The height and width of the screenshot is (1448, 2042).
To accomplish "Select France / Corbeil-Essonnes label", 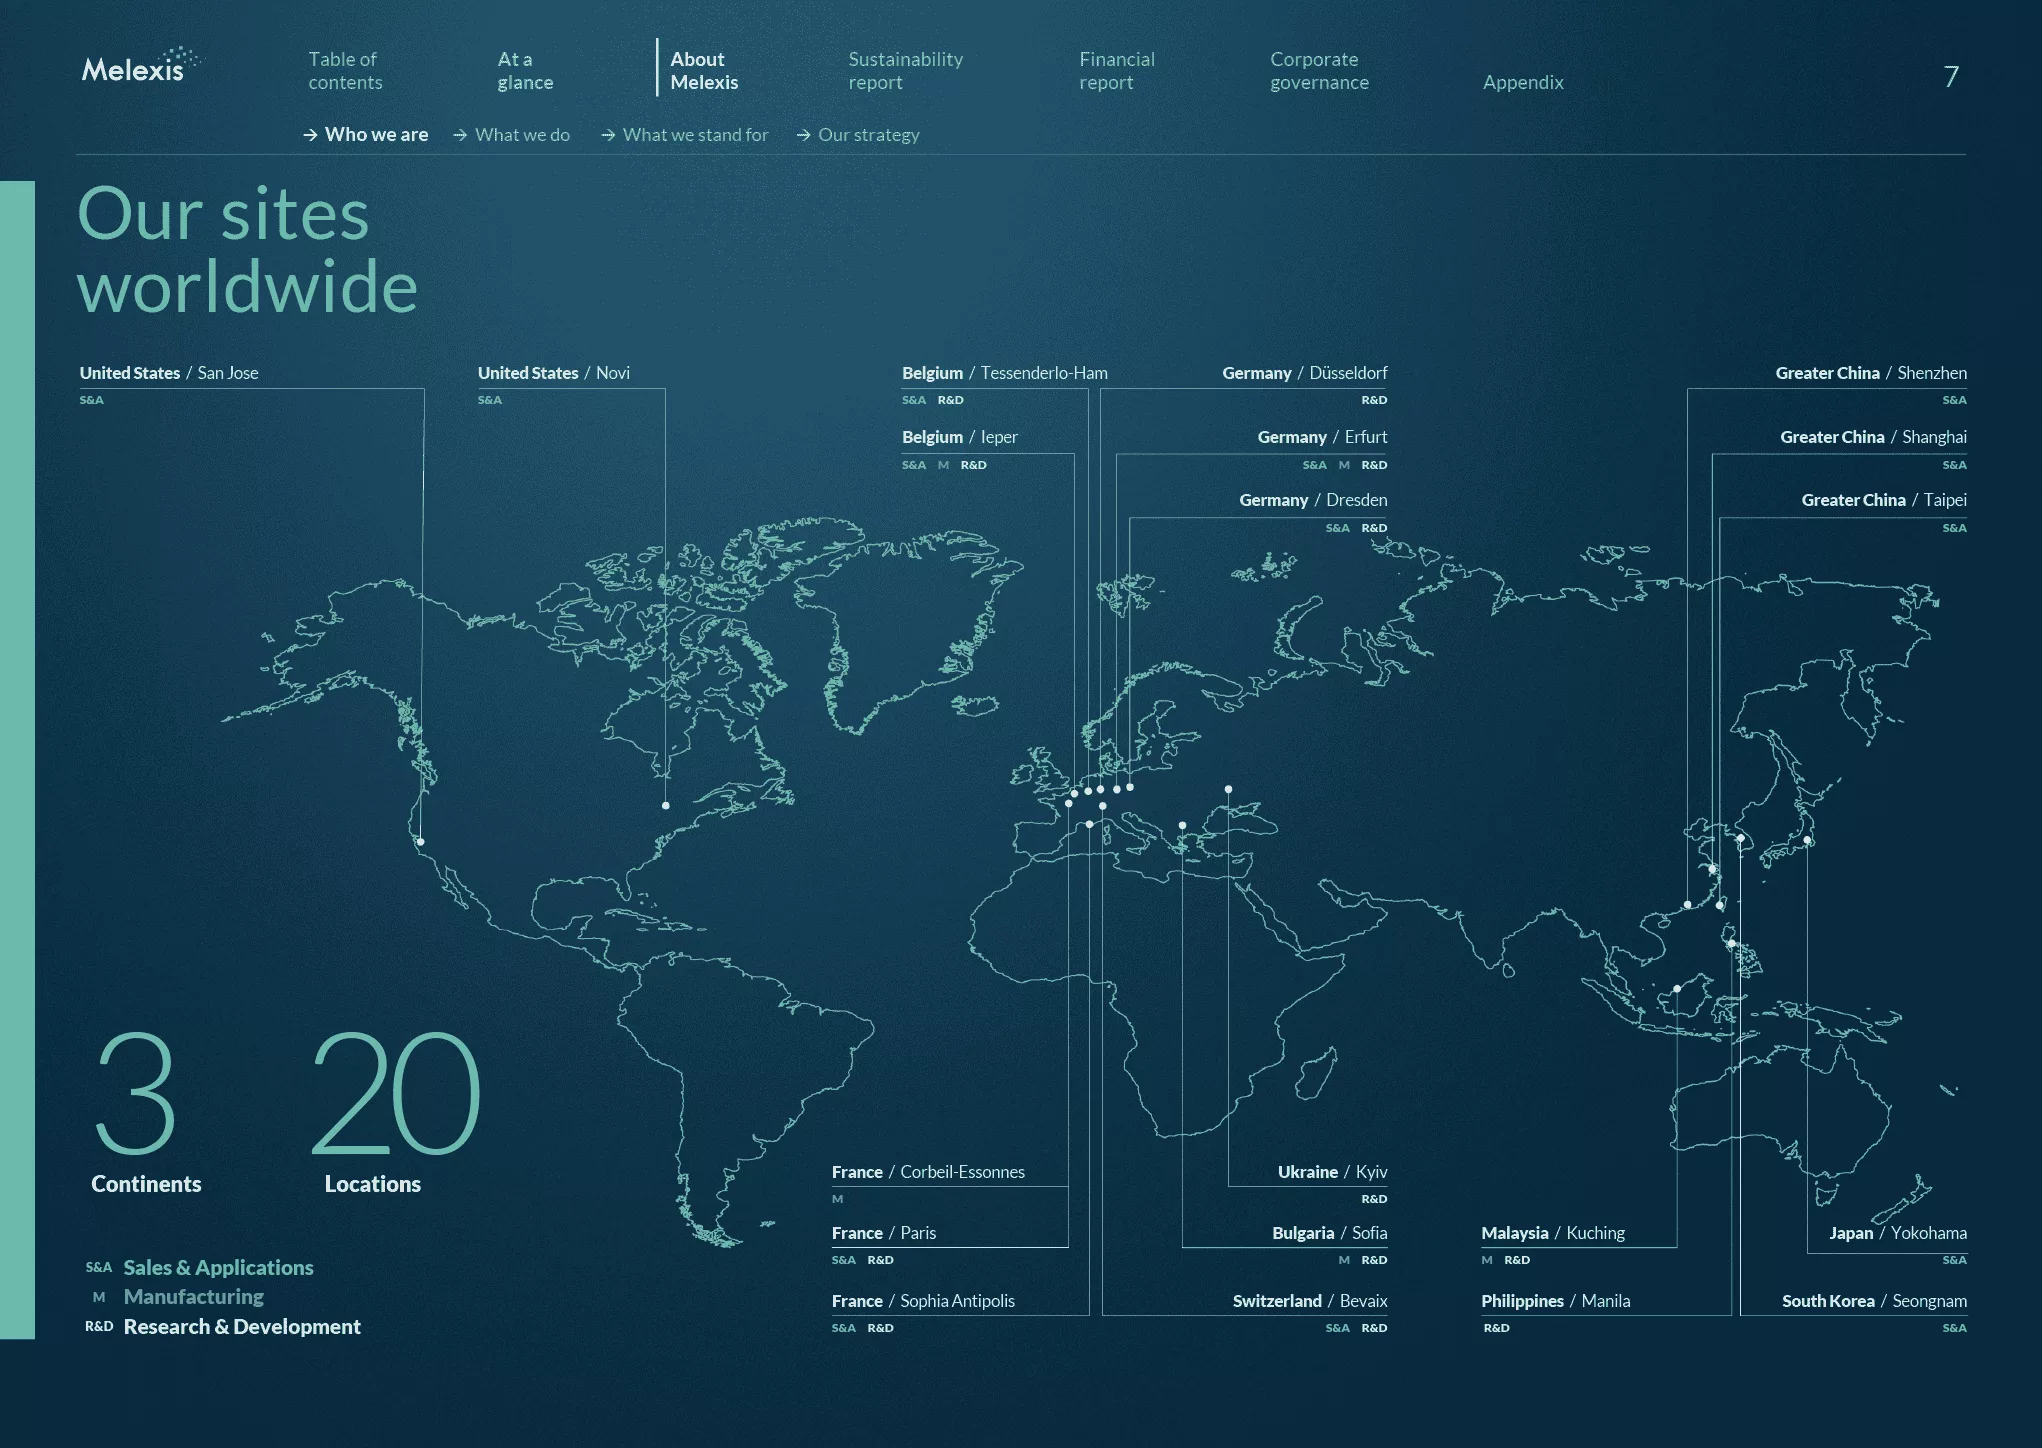I will [x=928, y=1172].
